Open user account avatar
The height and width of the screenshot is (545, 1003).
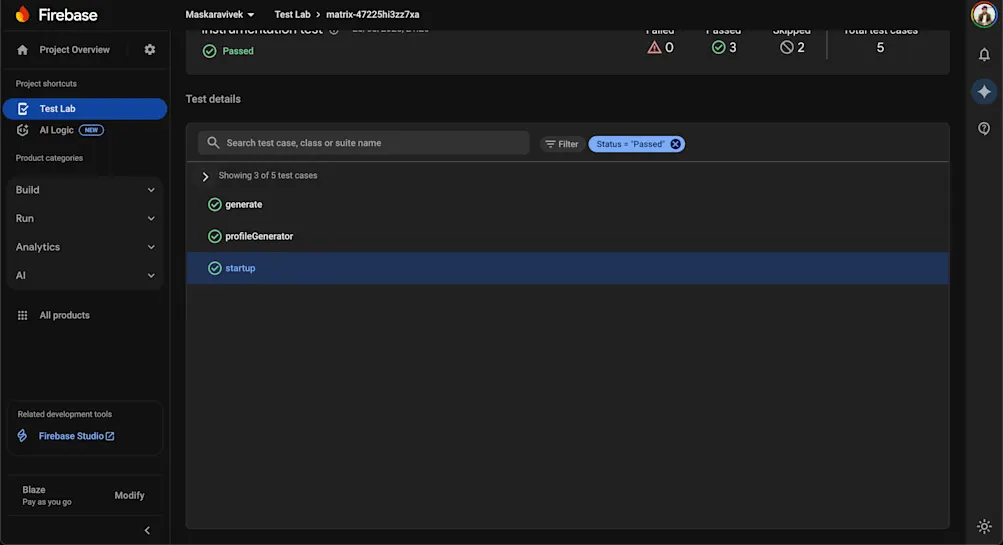tap(984, 15)
